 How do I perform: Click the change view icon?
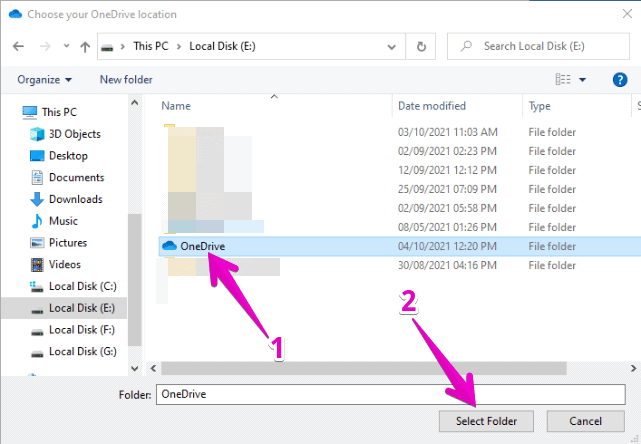click(x=563, y=79)
